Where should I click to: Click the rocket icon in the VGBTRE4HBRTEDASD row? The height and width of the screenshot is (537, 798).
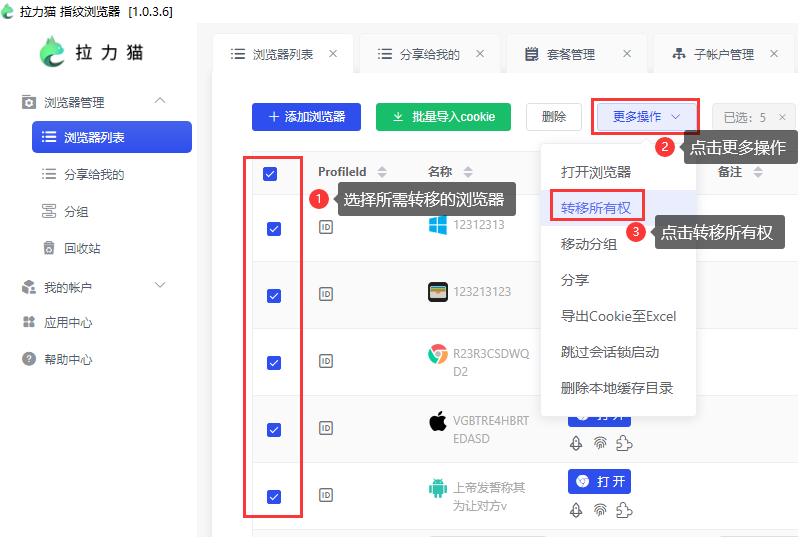(x=576, y=444)
